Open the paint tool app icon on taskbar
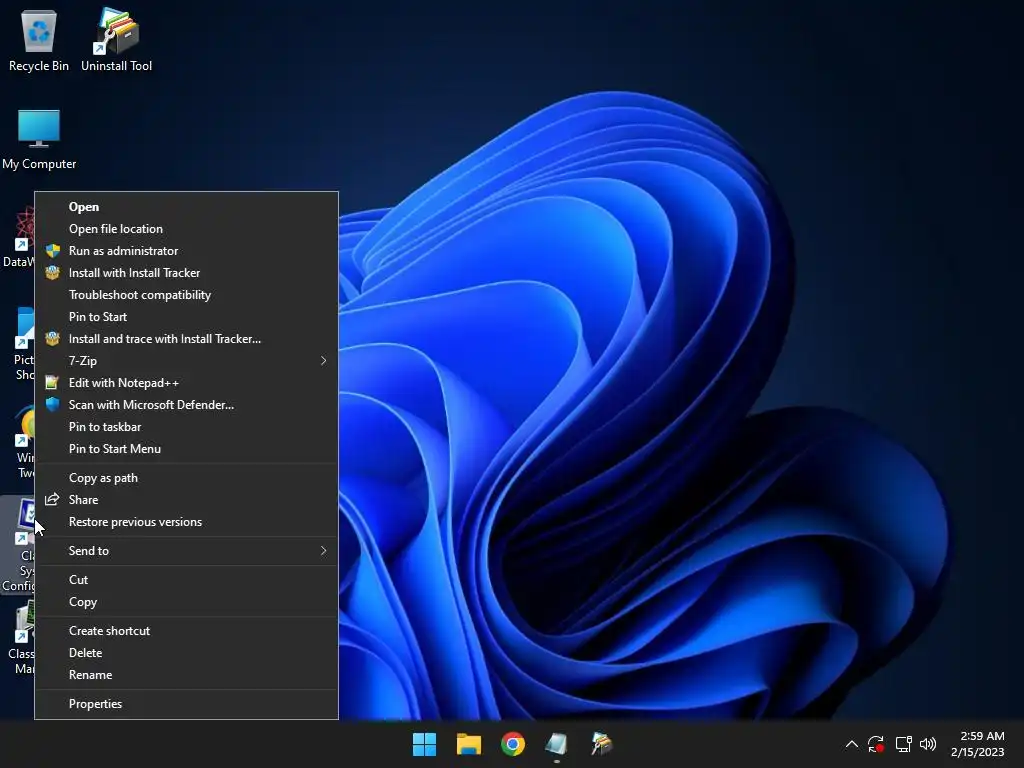The height and width of the screenshot is (768, 1024). [601, 744]
